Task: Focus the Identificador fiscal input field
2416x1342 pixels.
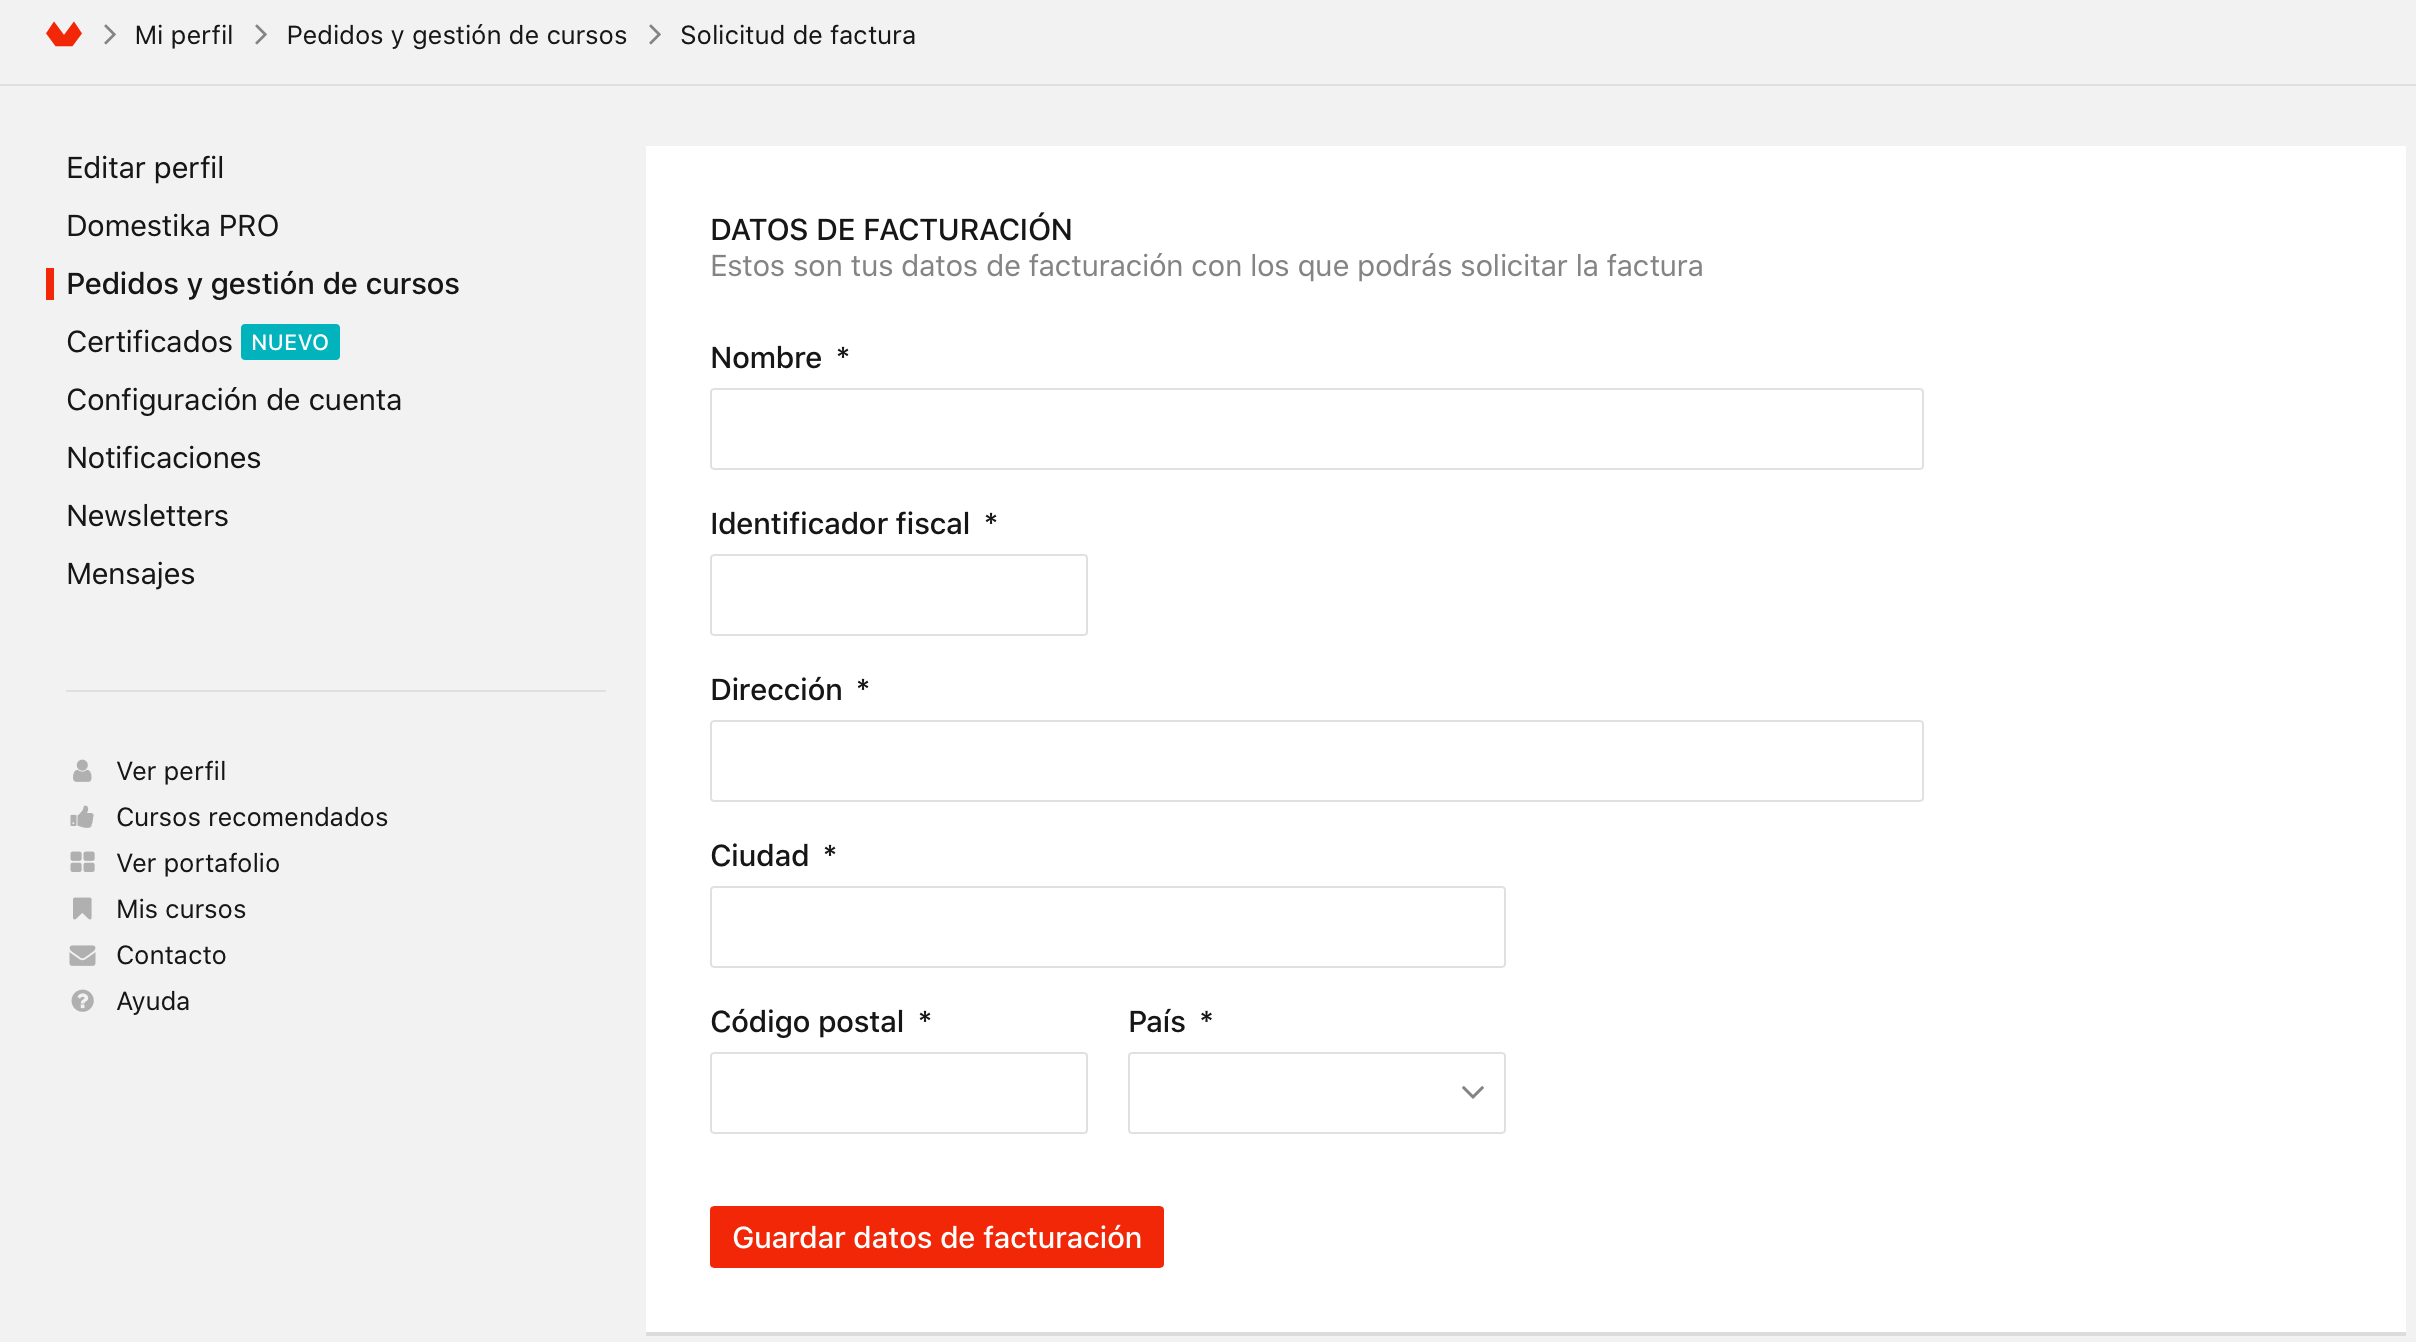Action: [898, 595]
